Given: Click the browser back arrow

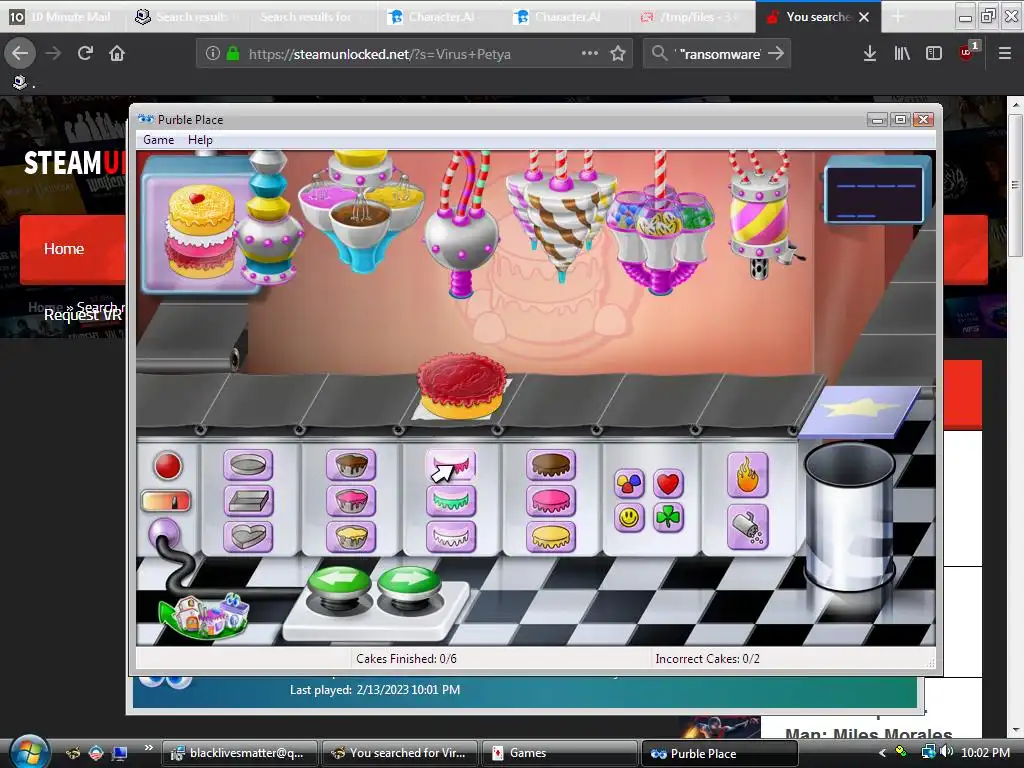Looking at the screenshot, I should pos(20,54).
